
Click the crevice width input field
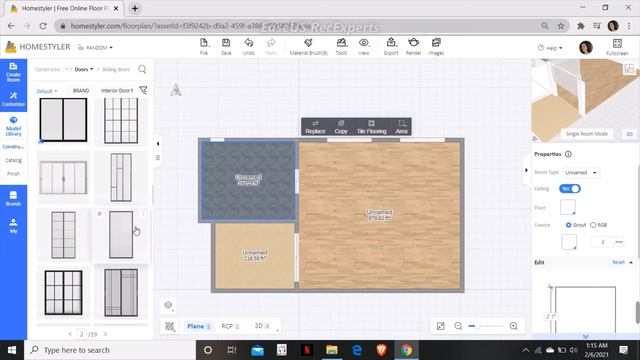[x=603, y=242]
